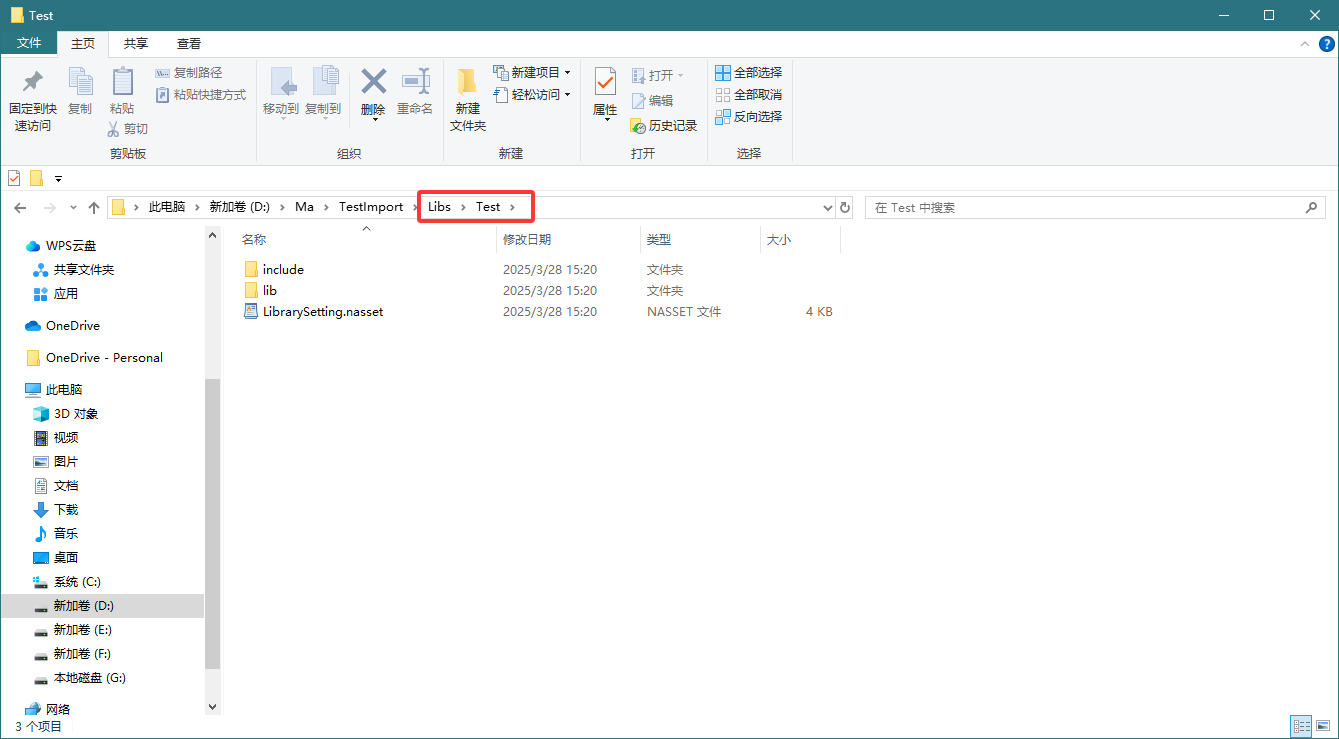Image resolution: width=1339 pixels, height=739 pixels.
Task: Click the Help question mark icon
Action: (x=1327, y=44)
